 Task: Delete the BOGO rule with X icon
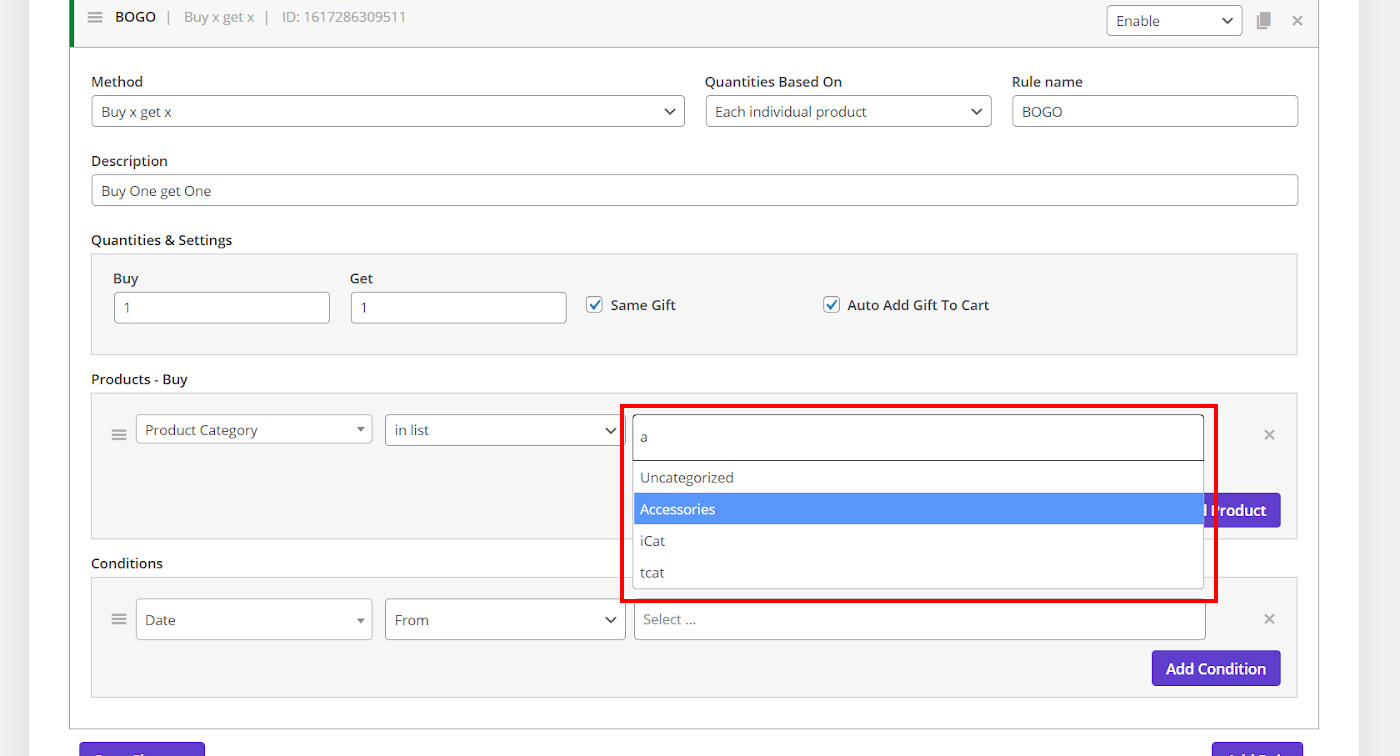coord(1297,20)
